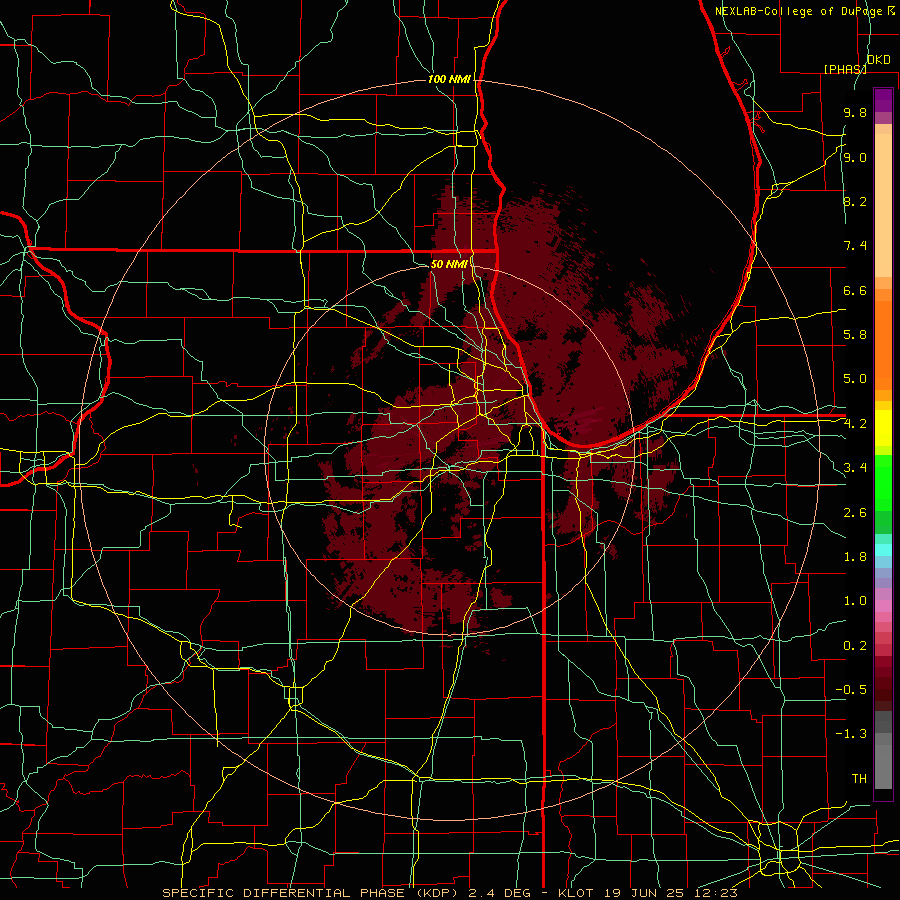Pick the orange segment of the color scale

coord(883,345)
